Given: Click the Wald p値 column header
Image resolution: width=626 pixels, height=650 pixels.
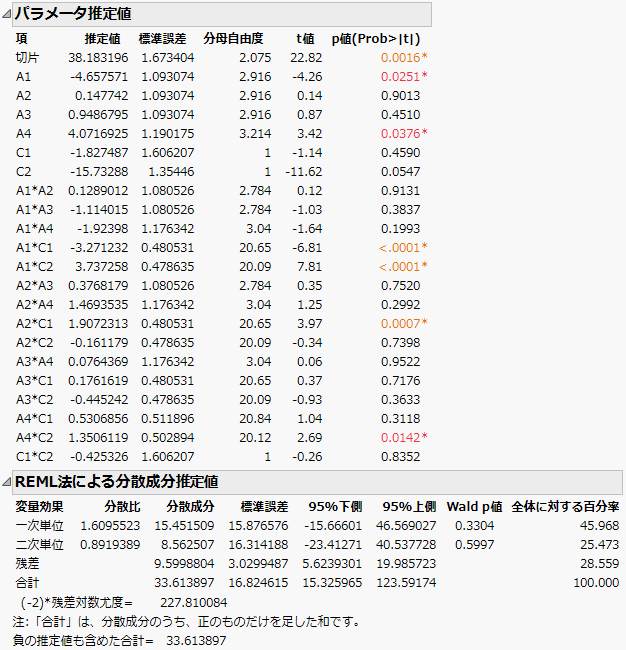Looking at the screenshot, I should click(x=474, y=507).
